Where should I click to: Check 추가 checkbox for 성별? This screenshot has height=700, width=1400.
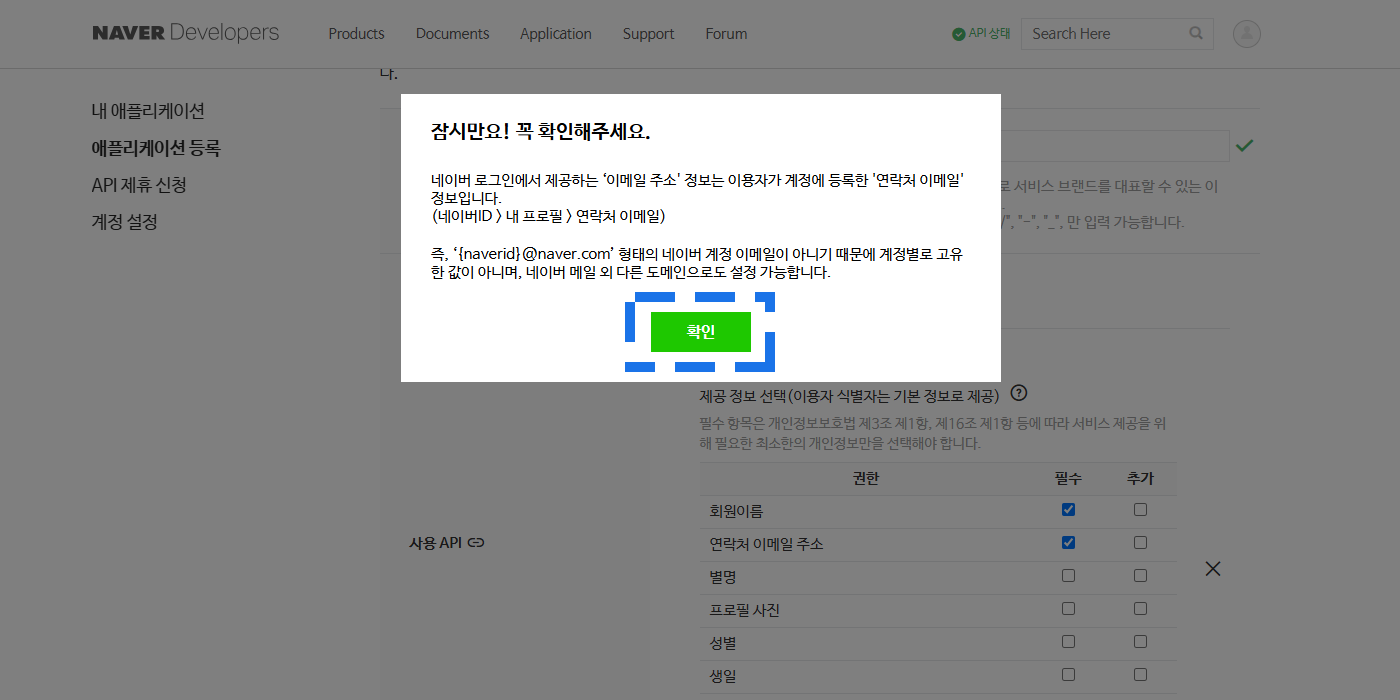click(x=1140, y=642)
